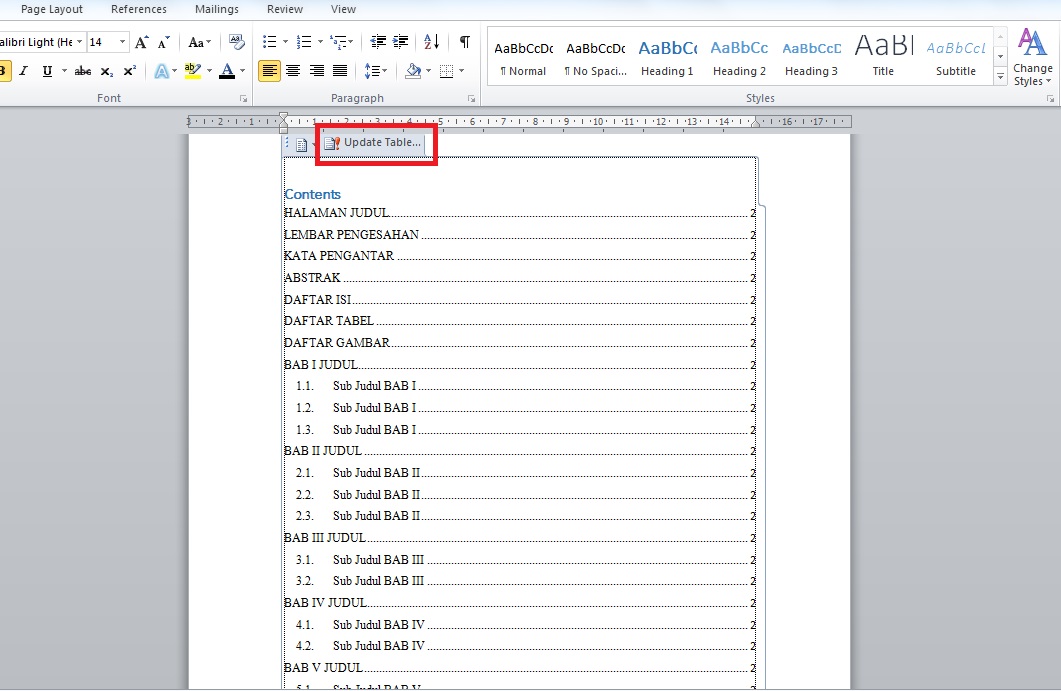Select Align Text Left
This screenshot has height=691, width=1061.
269,71
